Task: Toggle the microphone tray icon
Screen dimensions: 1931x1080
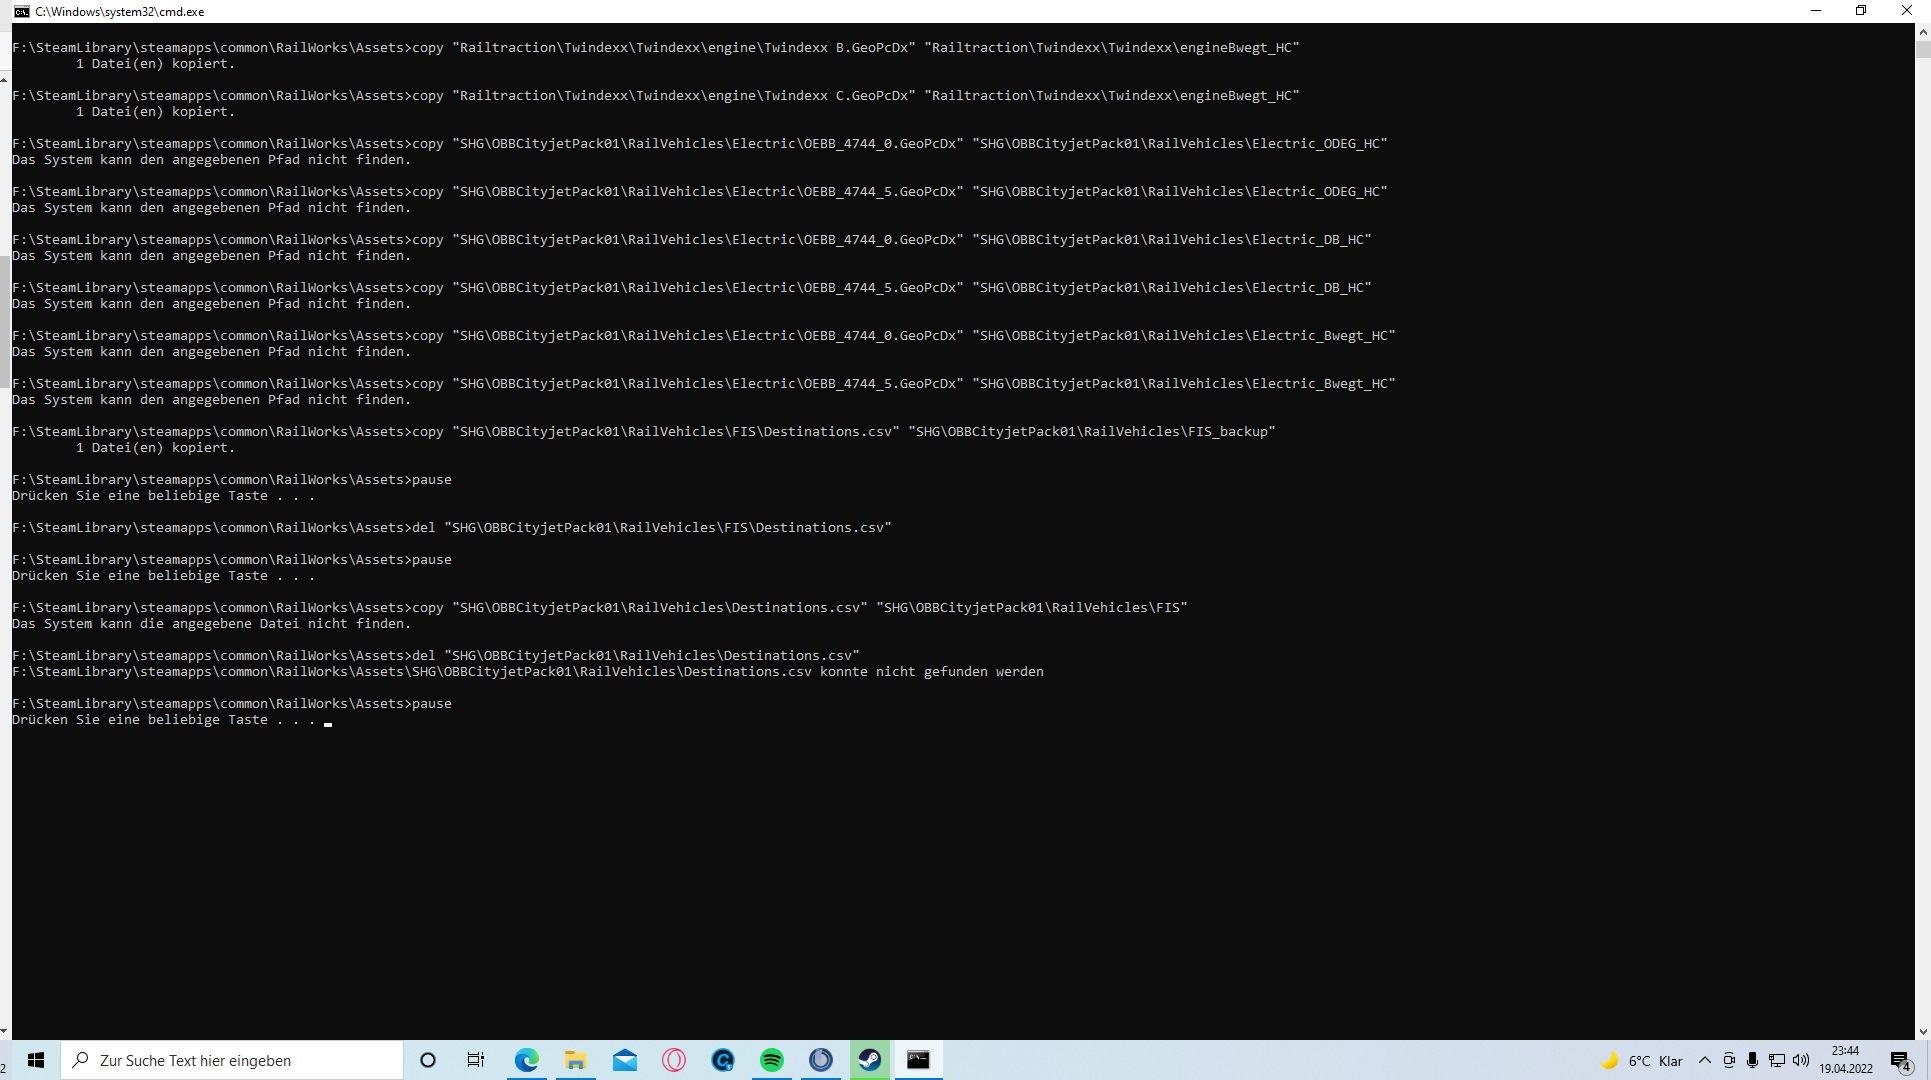Action: coord(1752,1060)
